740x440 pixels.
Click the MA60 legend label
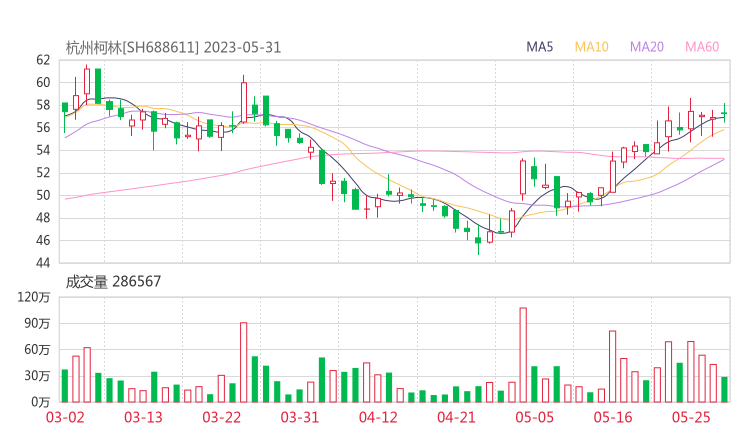(x=702, y=47)
